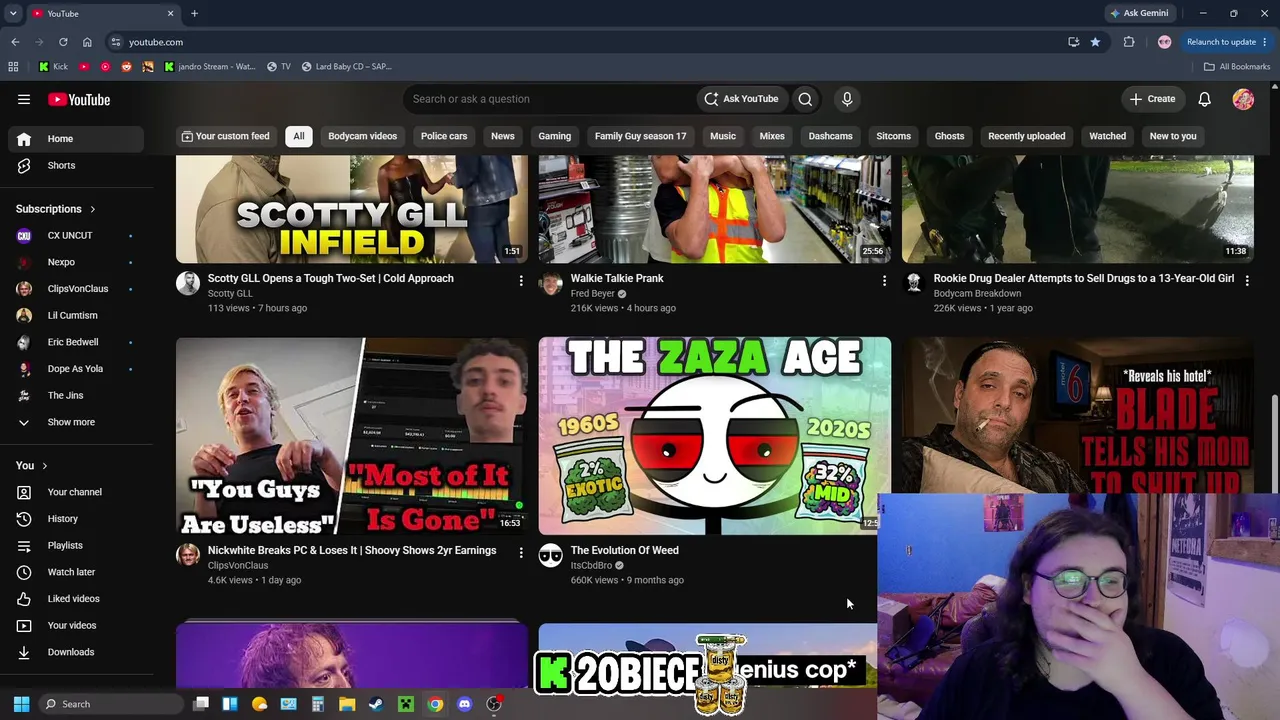This screenshot has width=1280, height=720.
Task: Select the Bodycam videos chip
Action: [x=363, y=136]
